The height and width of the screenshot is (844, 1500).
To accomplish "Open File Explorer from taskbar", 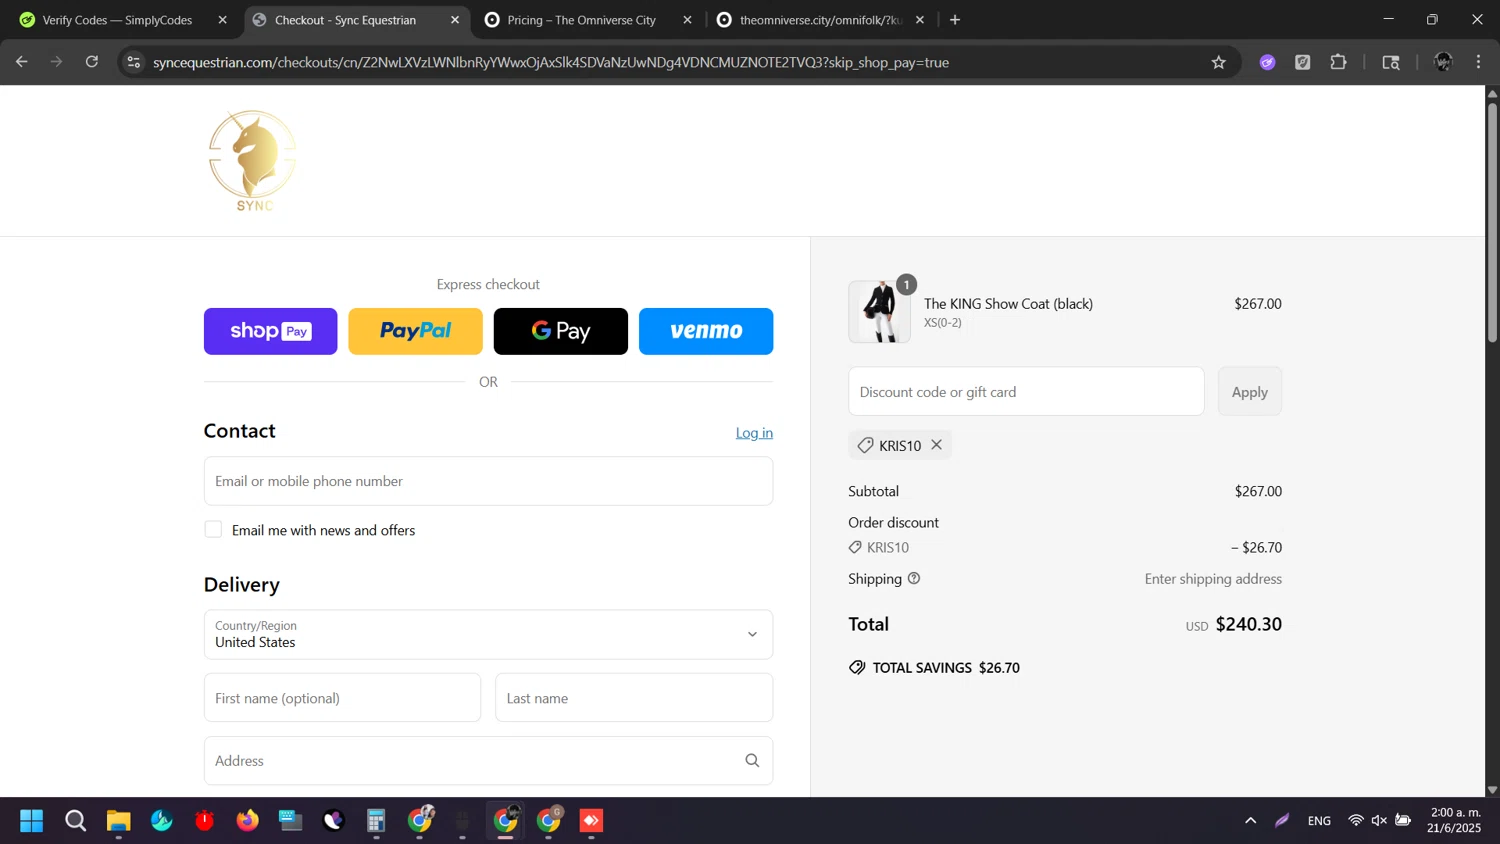I will 118,821.
